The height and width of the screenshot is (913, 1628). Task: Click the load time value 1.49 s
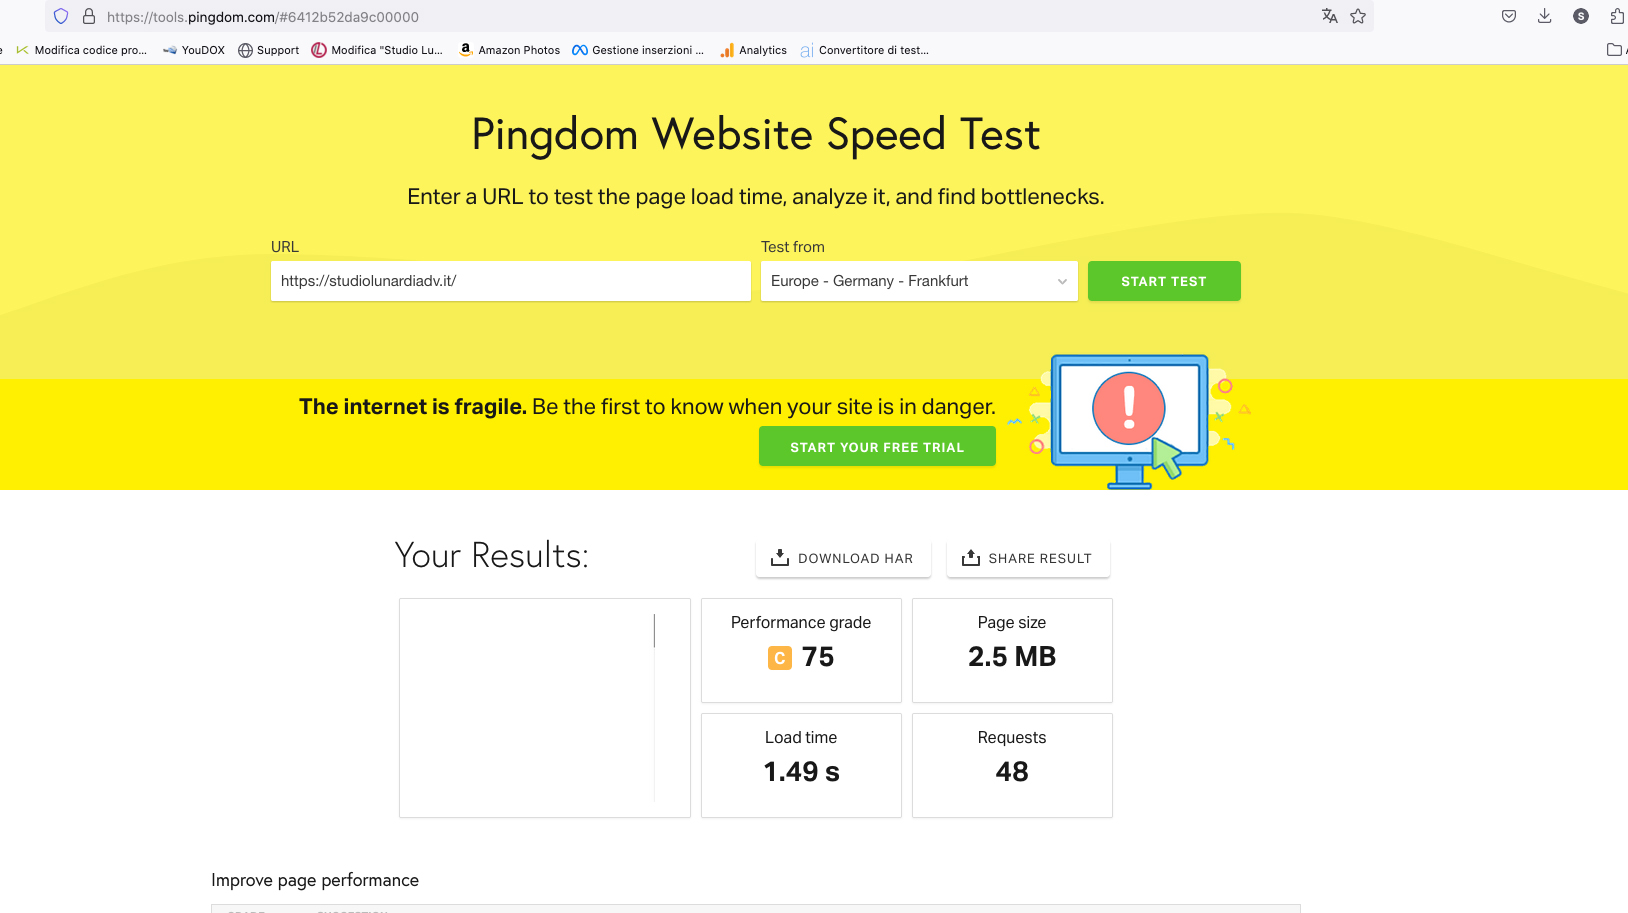[x=802, y=772]
